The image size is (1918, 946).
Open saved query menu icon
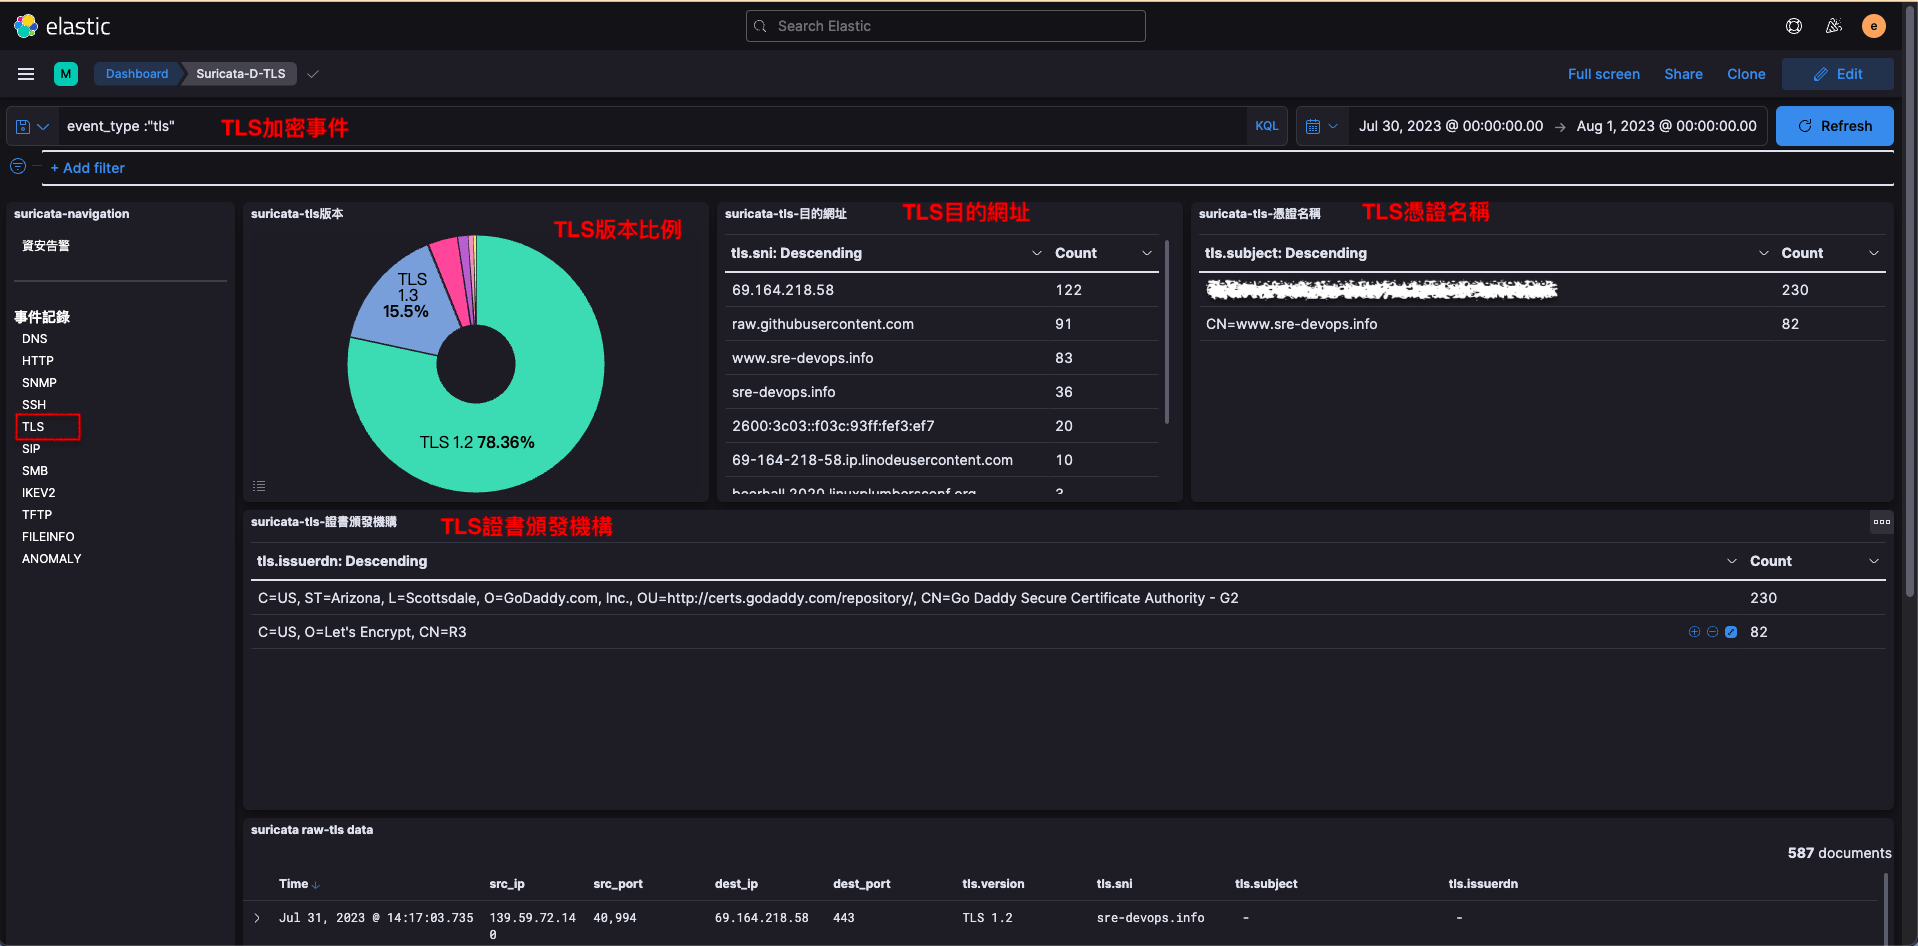(x=32, y=127)
